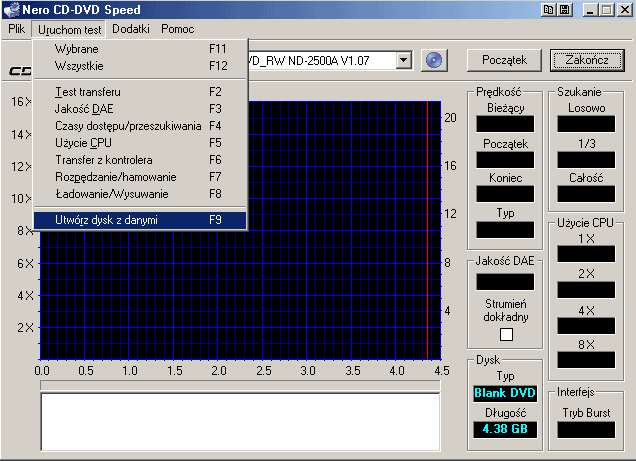Click the title bar floppy save icon
The height and width of the screenshot is (461, 636).
point(564,10)
